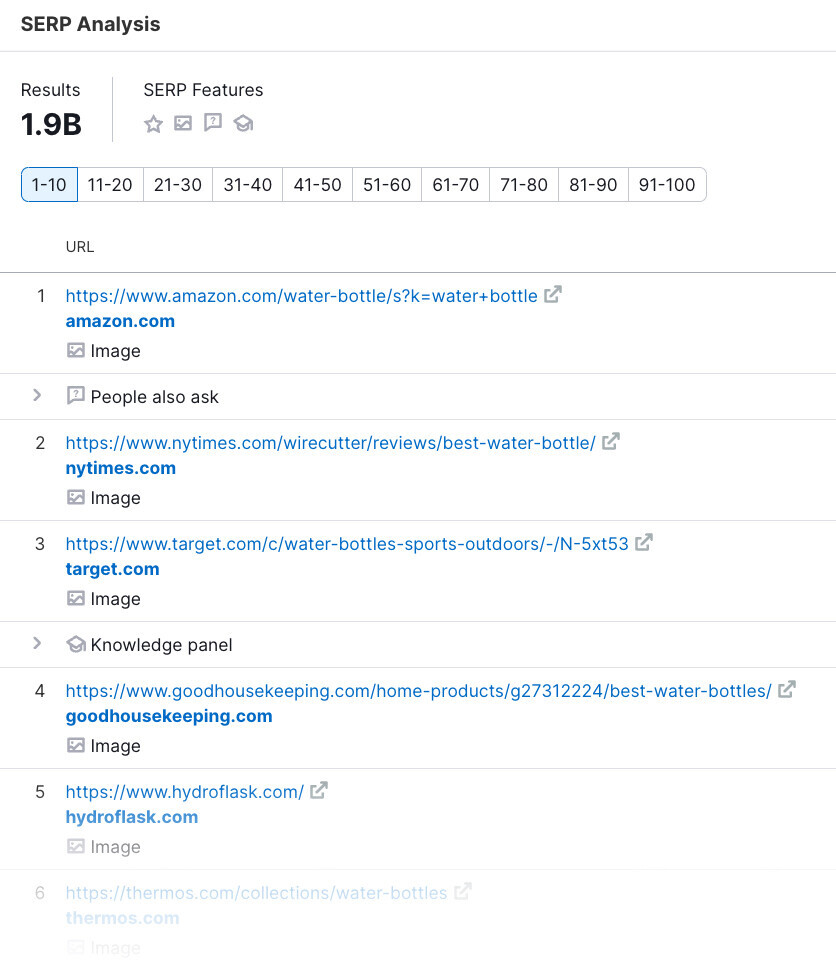
Task: Click the Image icon on the target.com result
Action: tap(75, 598)
